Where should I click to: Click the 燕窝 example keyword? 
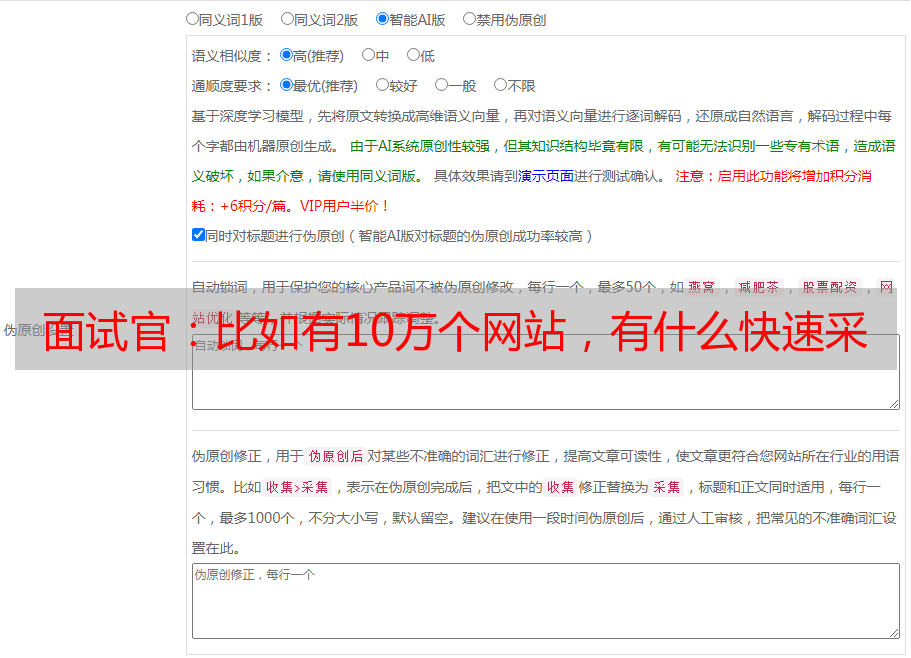701,287
